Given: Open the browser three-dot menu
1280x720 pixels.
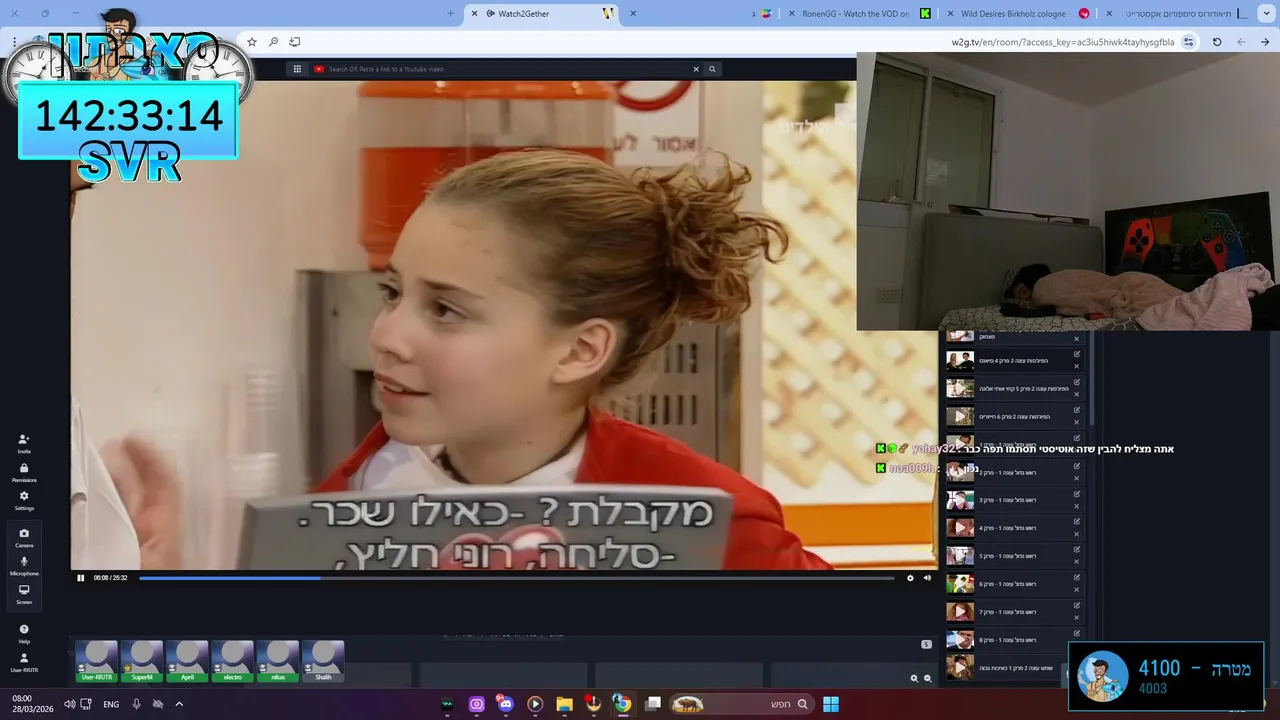Looking at the screenshot, I should click(x=15, y=42).
